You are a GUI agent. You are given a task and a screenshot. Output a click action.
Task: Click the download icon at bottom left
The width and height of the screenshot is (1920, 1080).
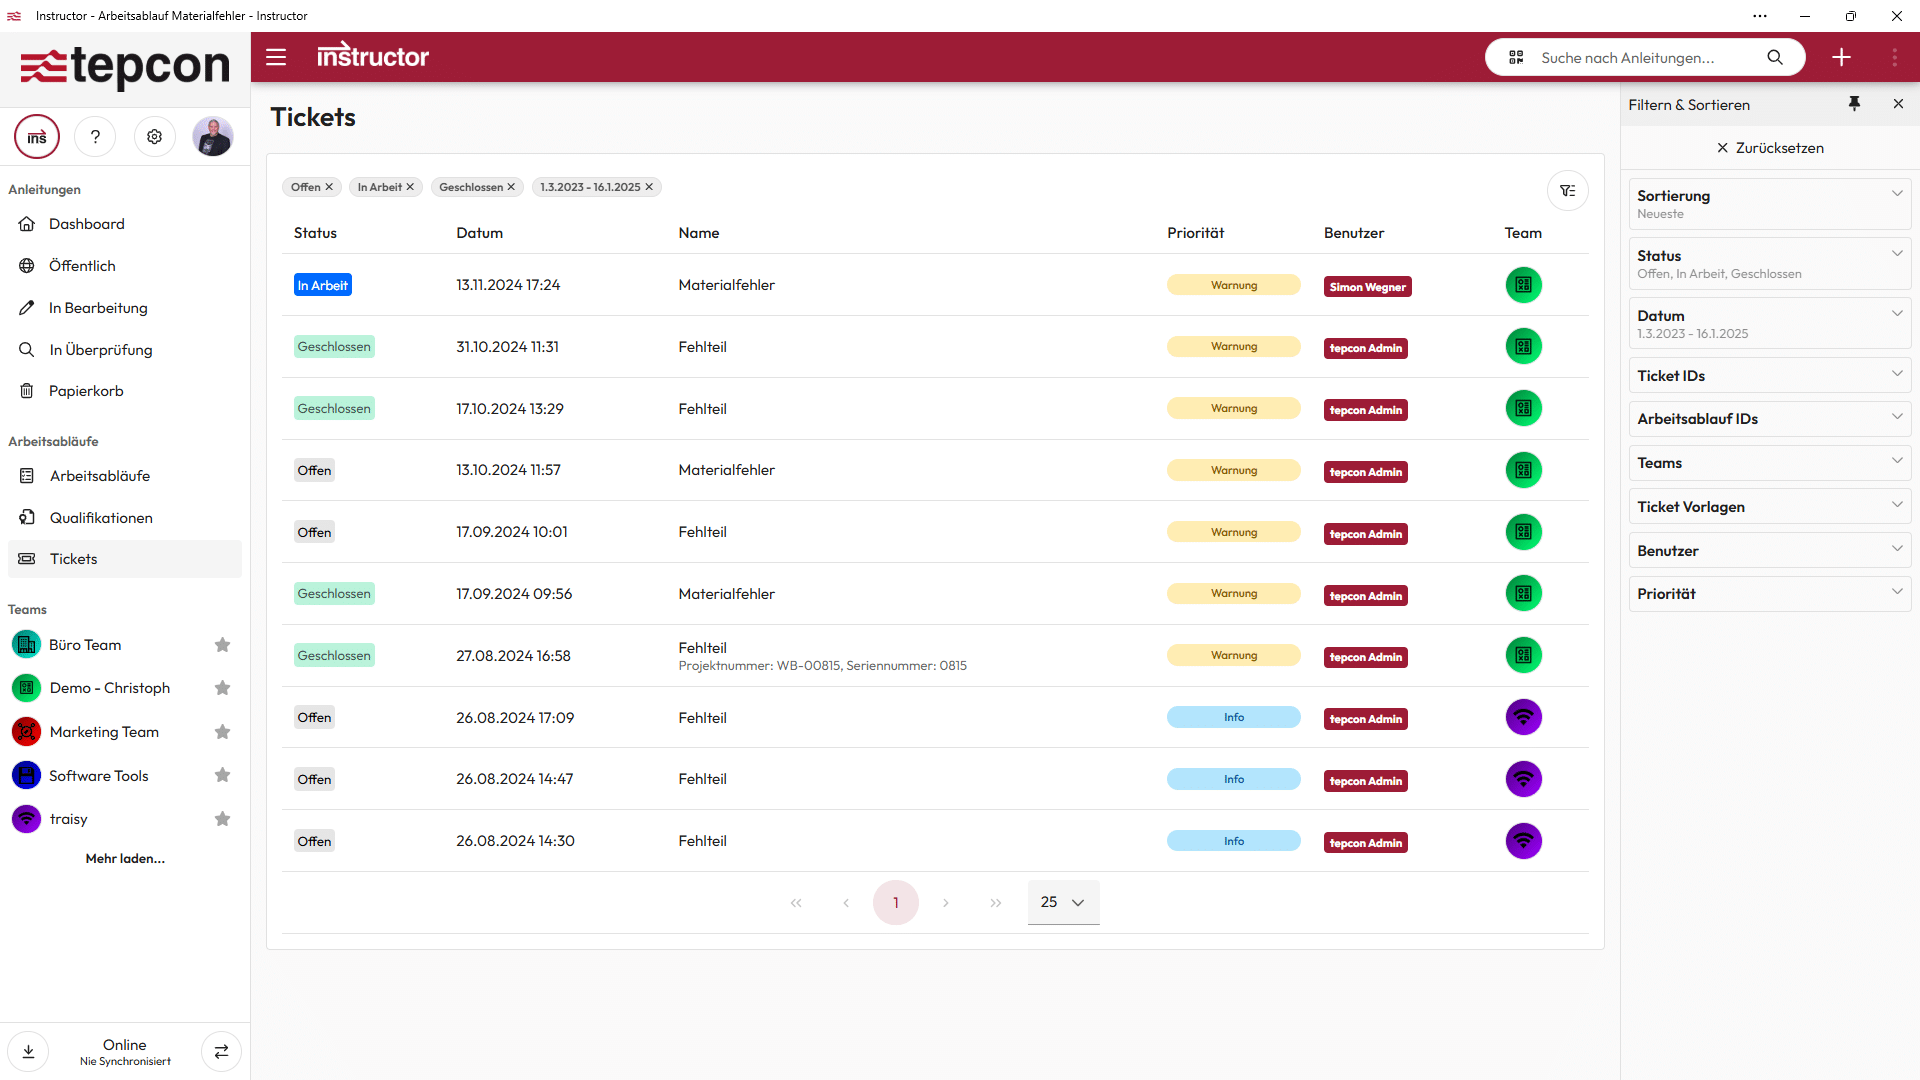[x=28, y=1051]
